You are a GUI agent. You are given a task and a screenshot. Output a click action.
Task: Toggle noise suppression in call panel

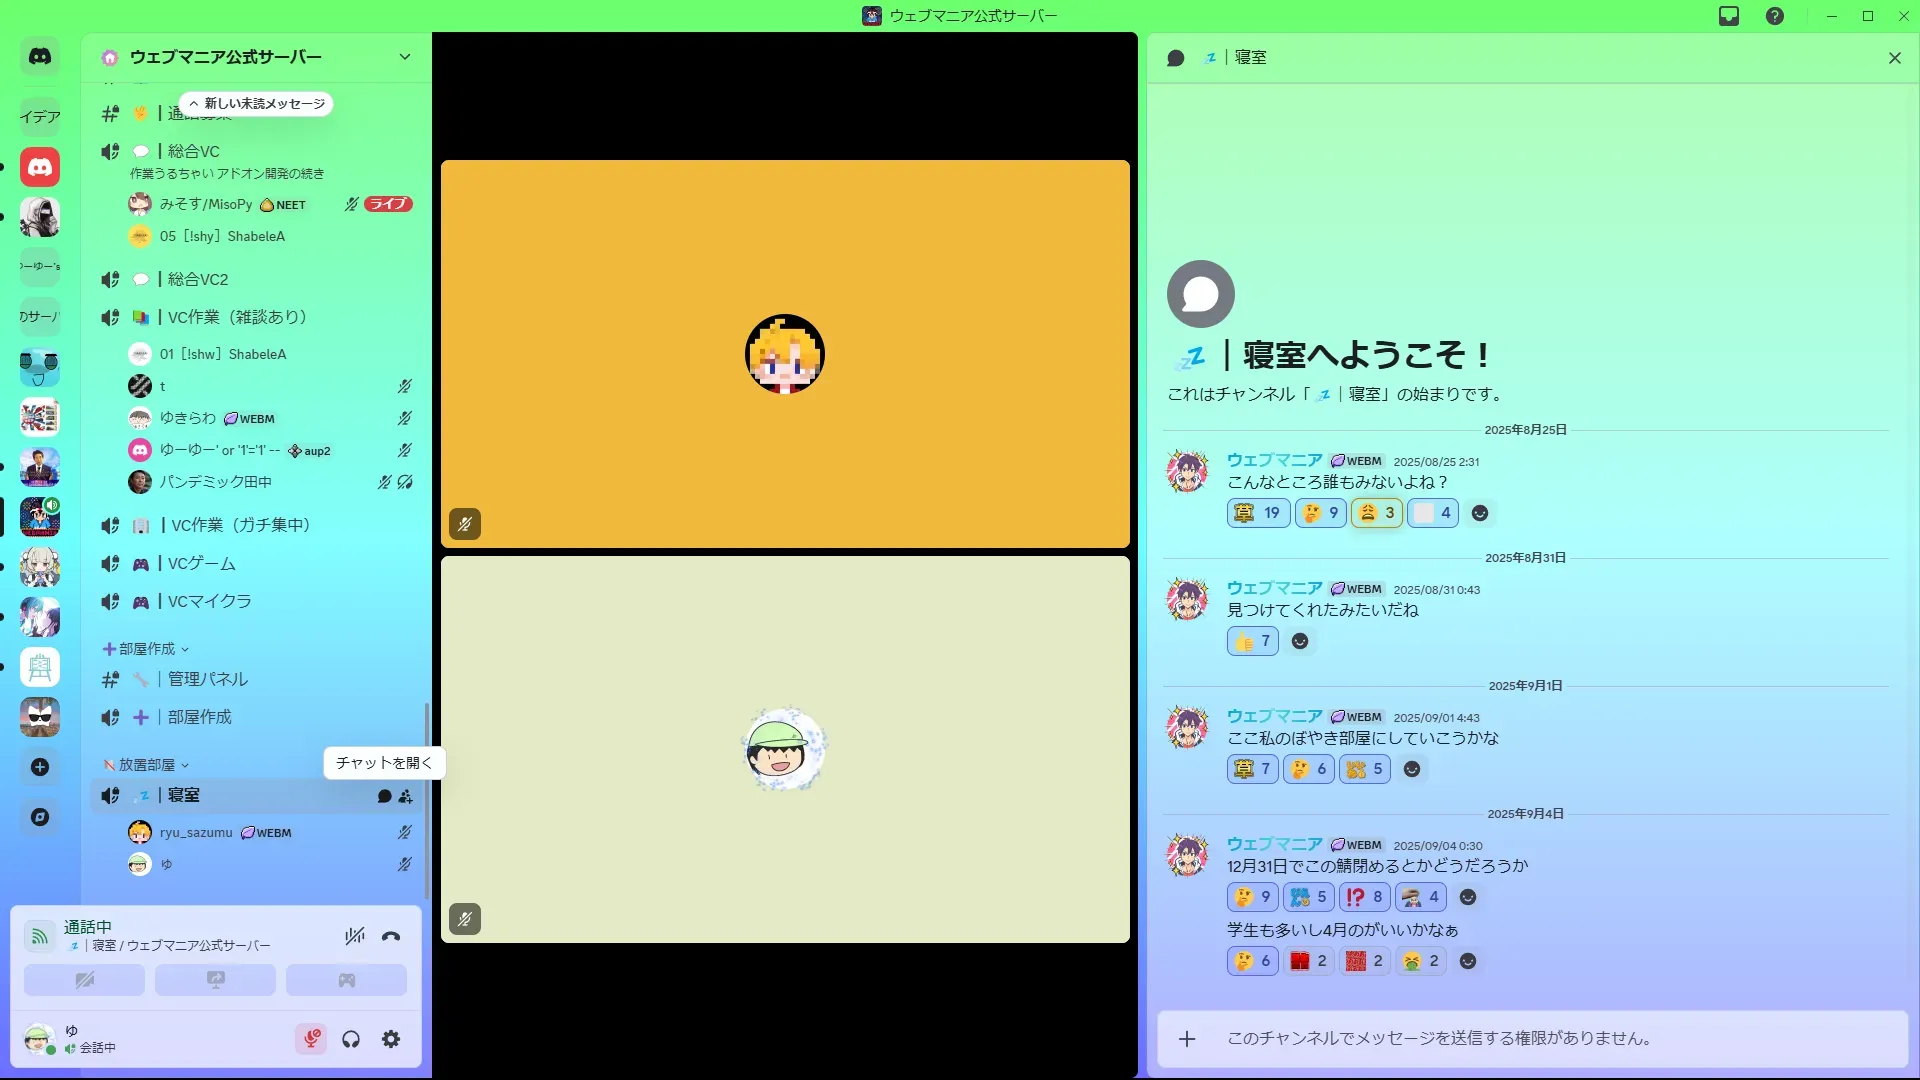[354, 937]
